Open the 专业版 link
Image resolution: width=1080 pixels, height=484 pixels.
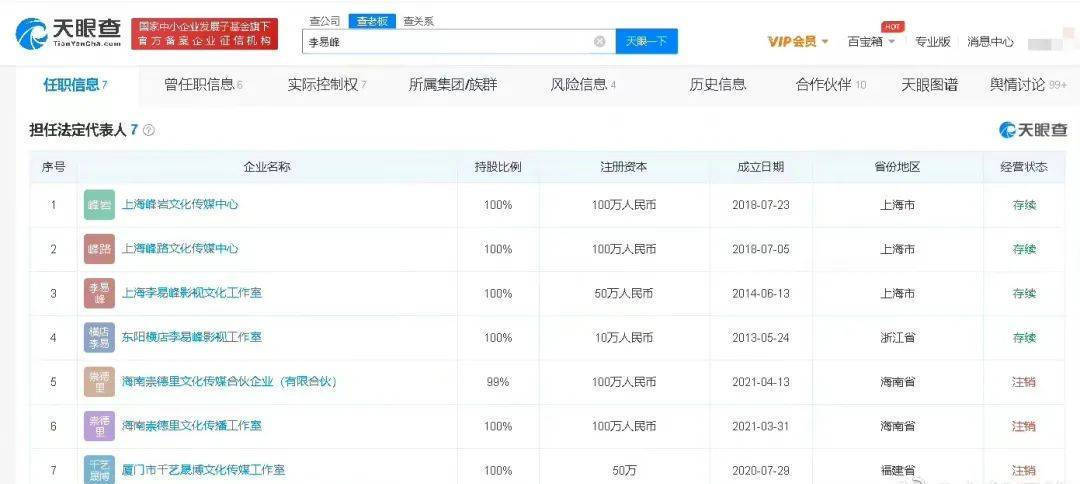pyautogui.click(x=933, y=41)
